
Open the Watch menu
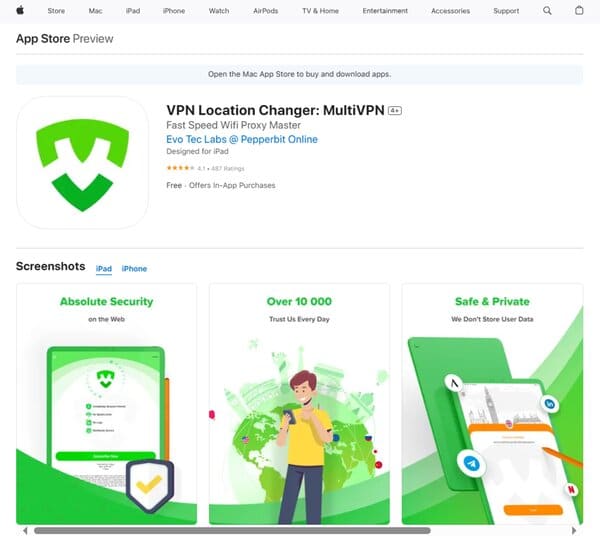[219, 11]
